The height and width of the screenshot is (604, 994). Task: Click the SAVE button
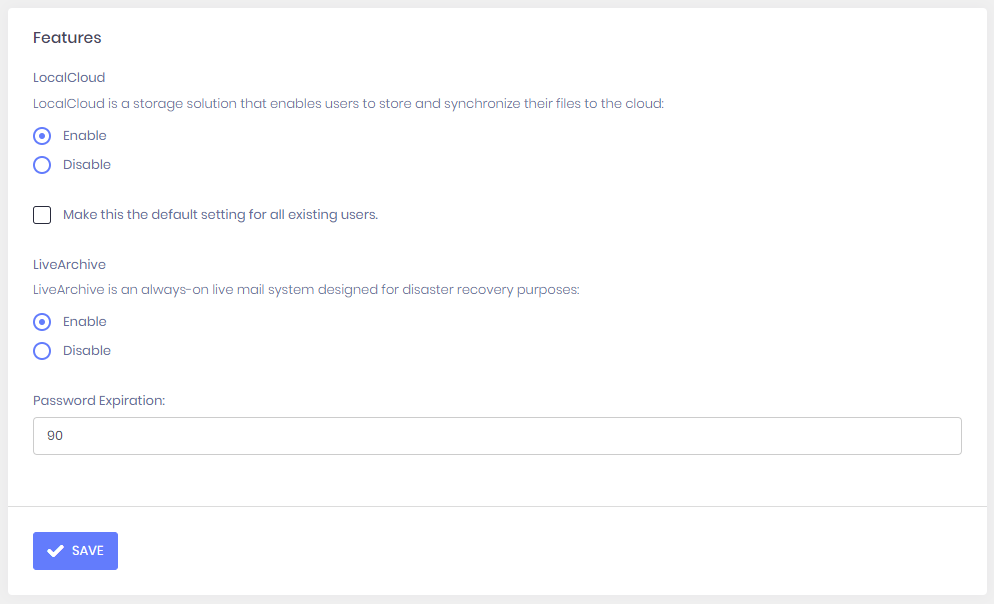(75, 550)
